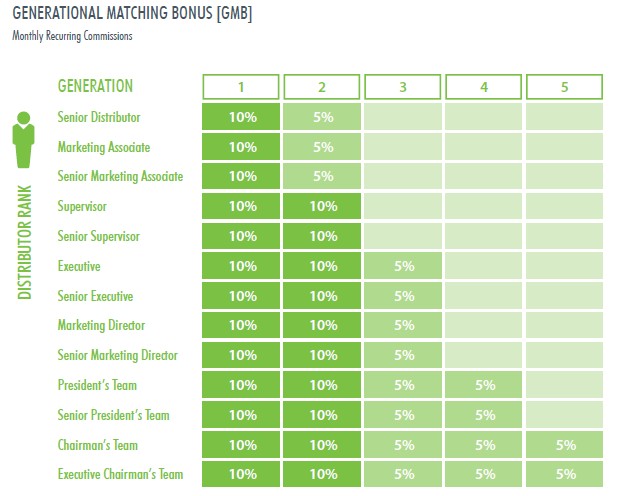The height and width of the screenshot is (496, 621).
Task: Click the vertical Distributor Rank label
Action: point(25,242)
